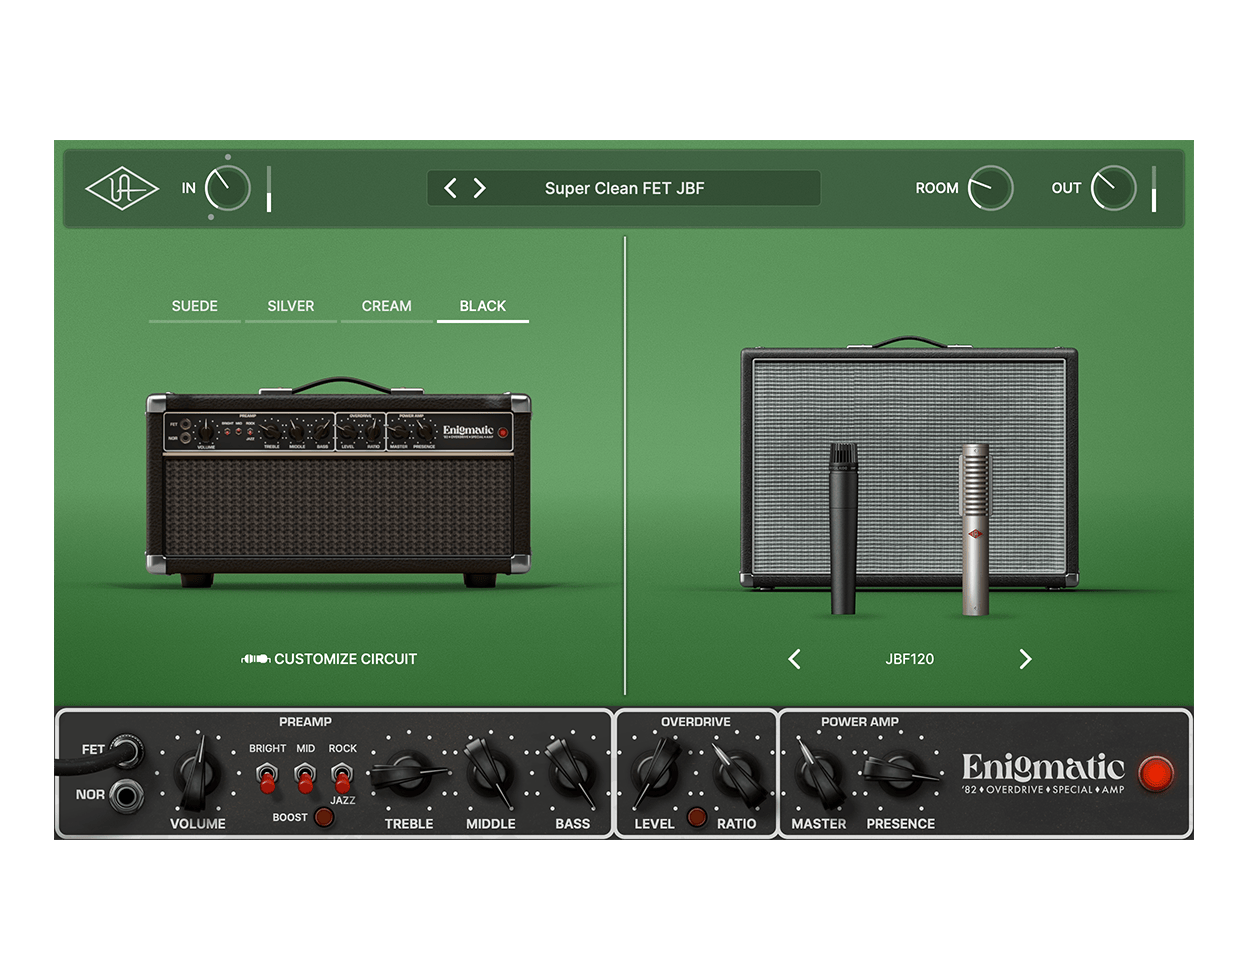
Task: Open the Super Clean FET JBF preset menu
Action: click(x=624, y=188)
